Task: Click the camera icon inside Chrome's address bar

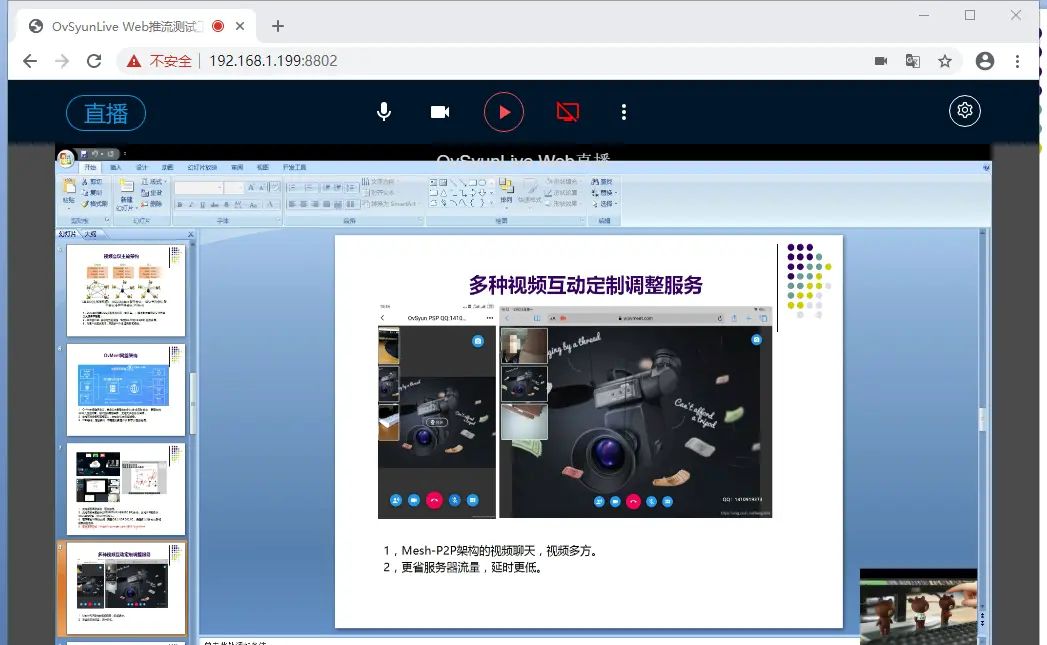Action: 881,61
